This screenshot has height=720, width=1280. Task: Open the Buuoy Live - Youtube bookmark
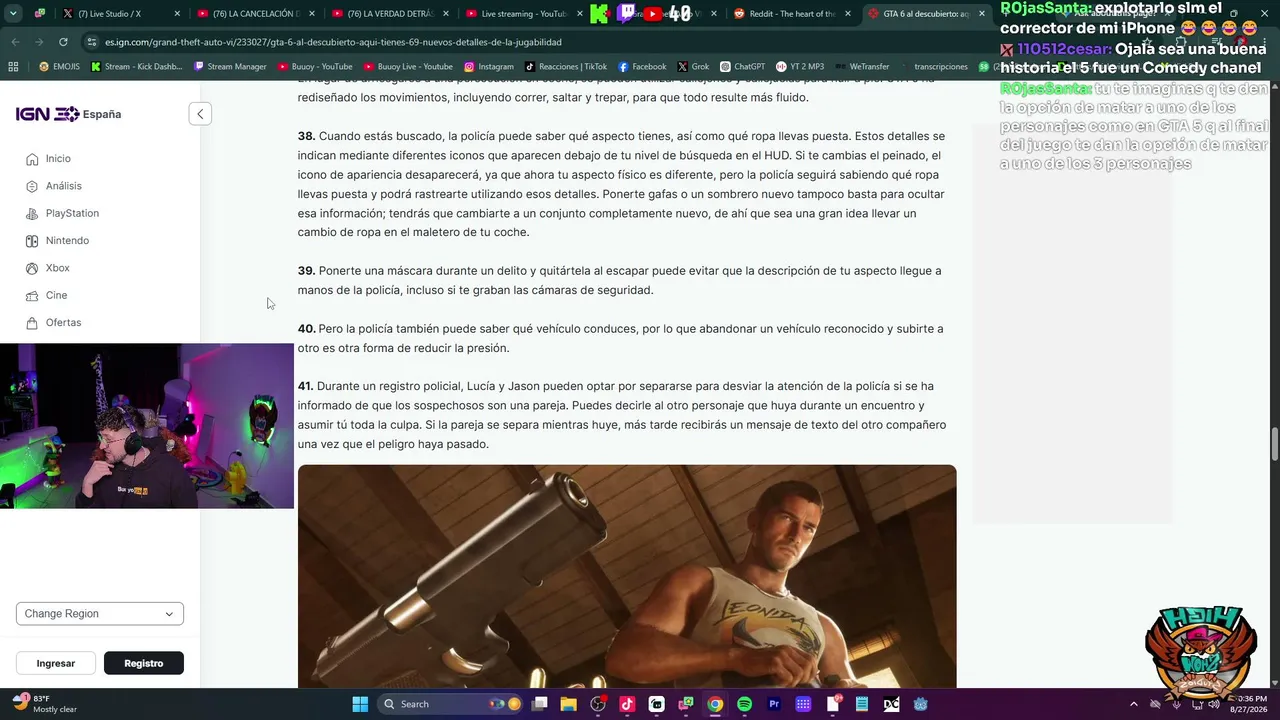click(x=408, y=67)
